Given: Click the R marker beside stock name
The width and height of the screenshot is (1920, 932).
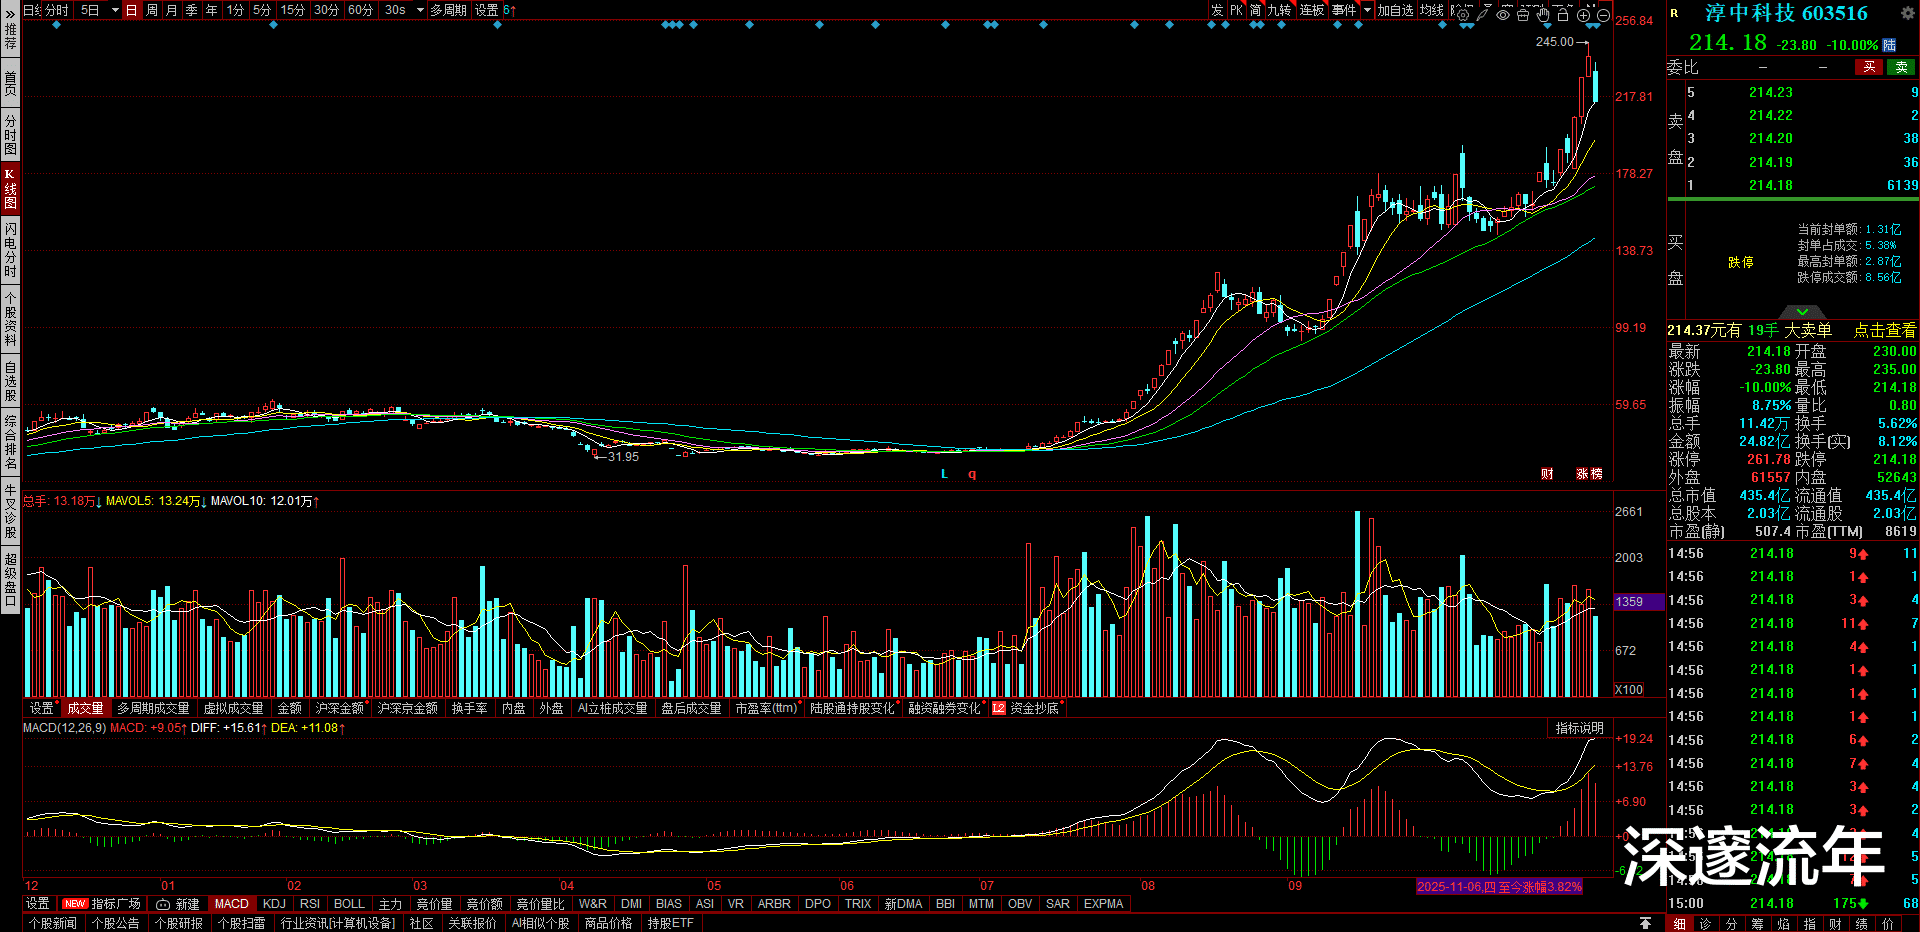Looking at the screenshot, I should click(x=1675, y=13).
